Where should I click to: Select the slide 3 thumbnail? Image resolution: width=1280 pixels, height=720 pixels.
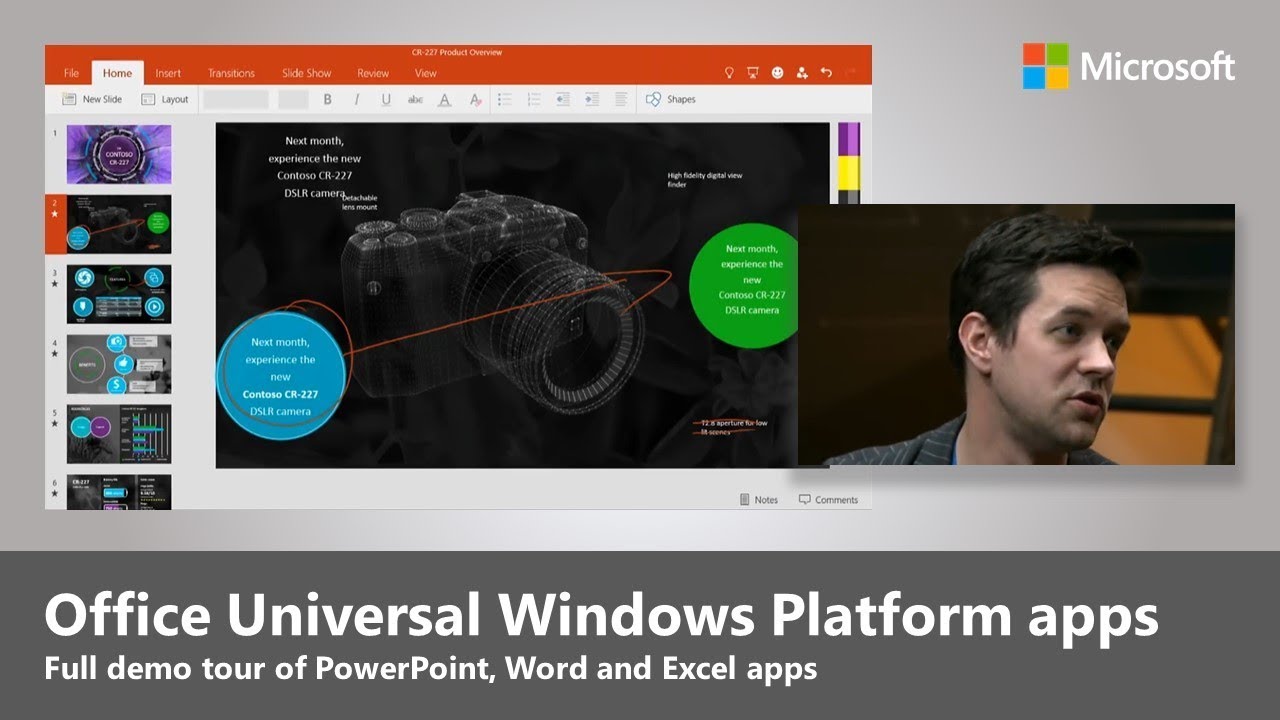click(119, 294)
